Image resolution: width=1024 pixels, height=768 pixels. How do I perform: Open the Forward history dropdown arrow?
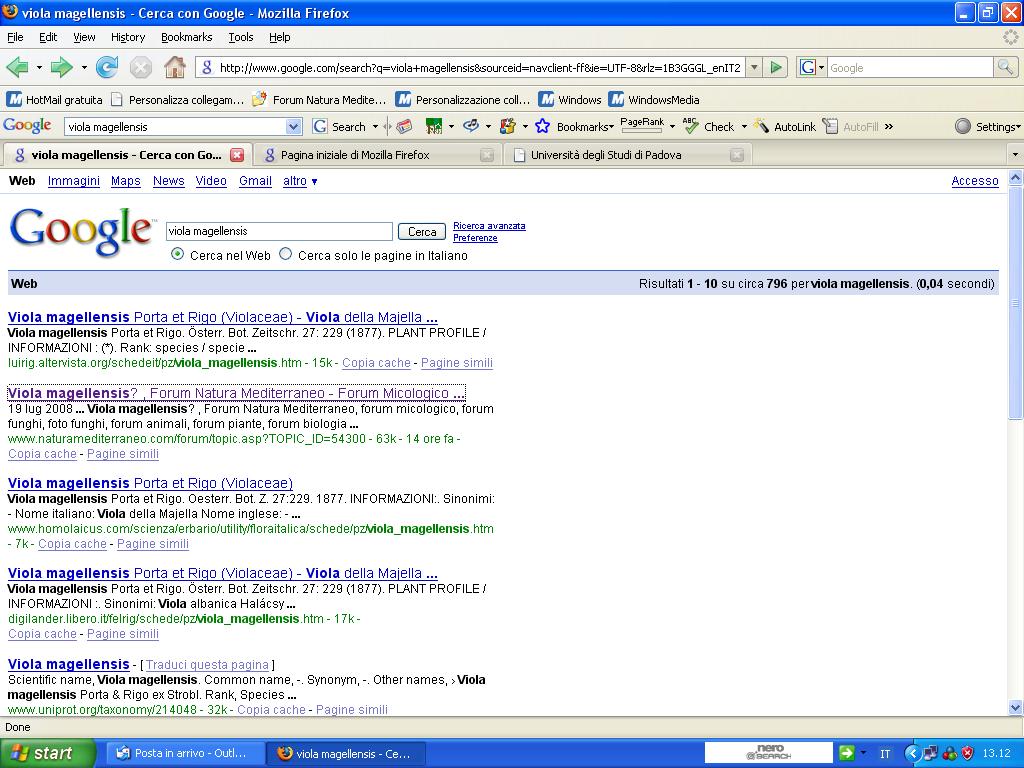coord(84,67)
